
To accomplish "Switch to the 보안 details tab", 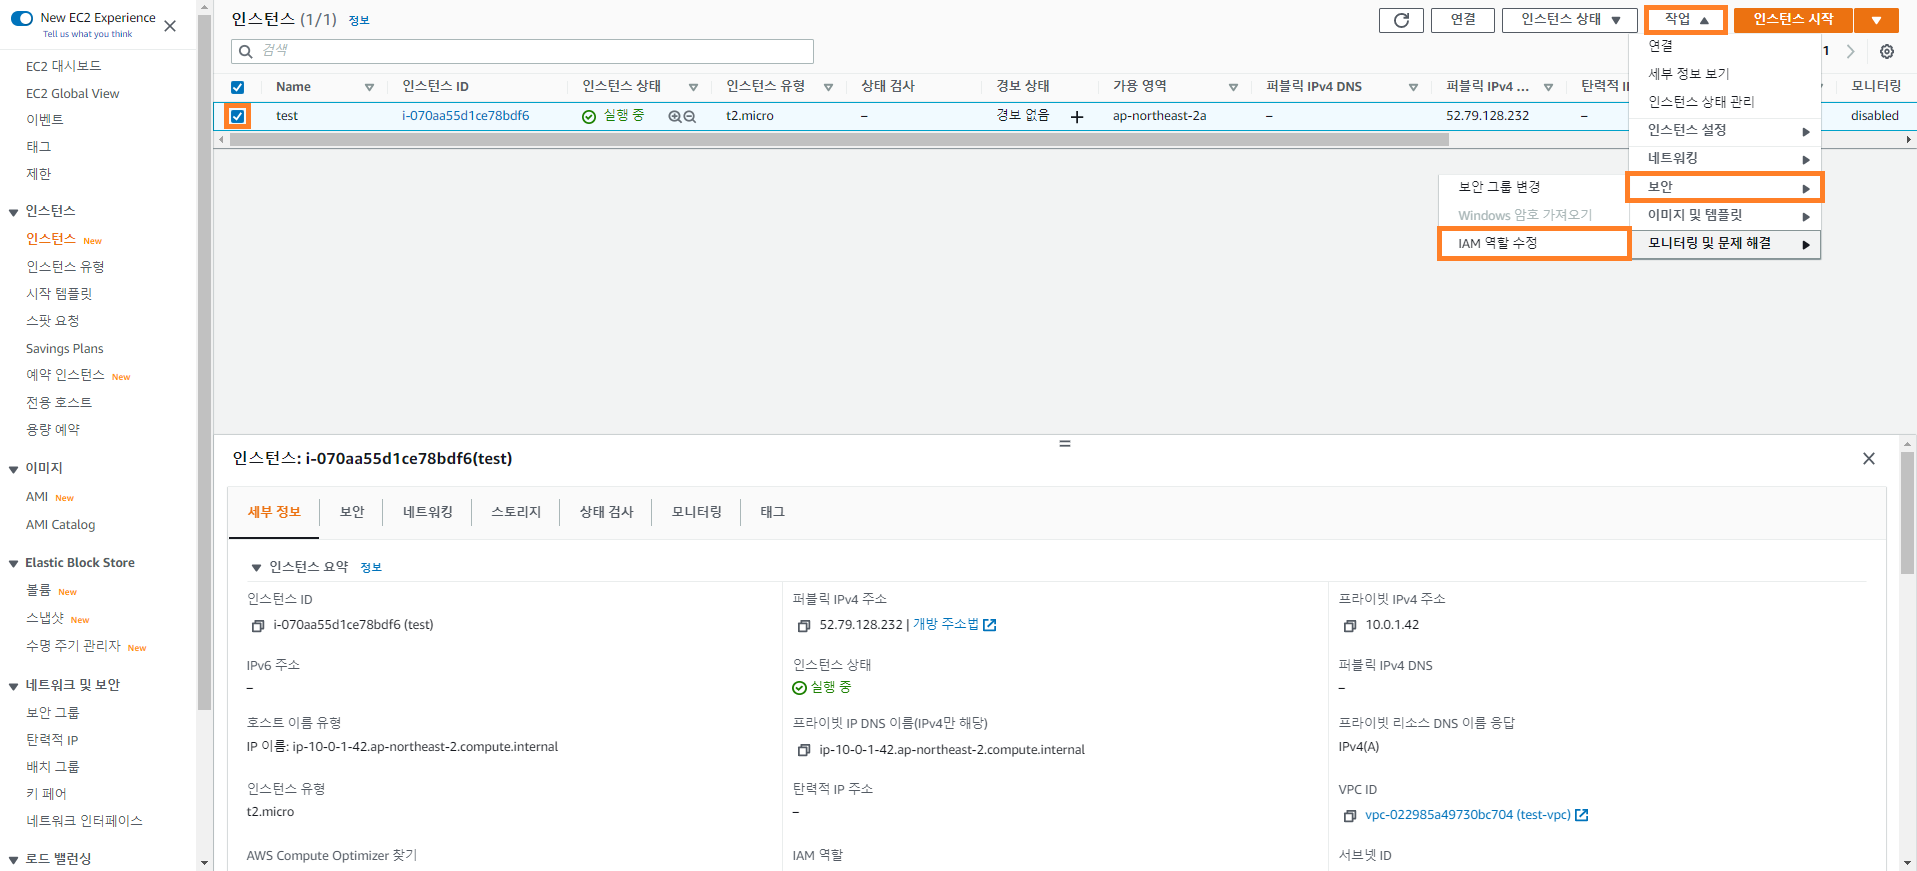I will [352, 512].
